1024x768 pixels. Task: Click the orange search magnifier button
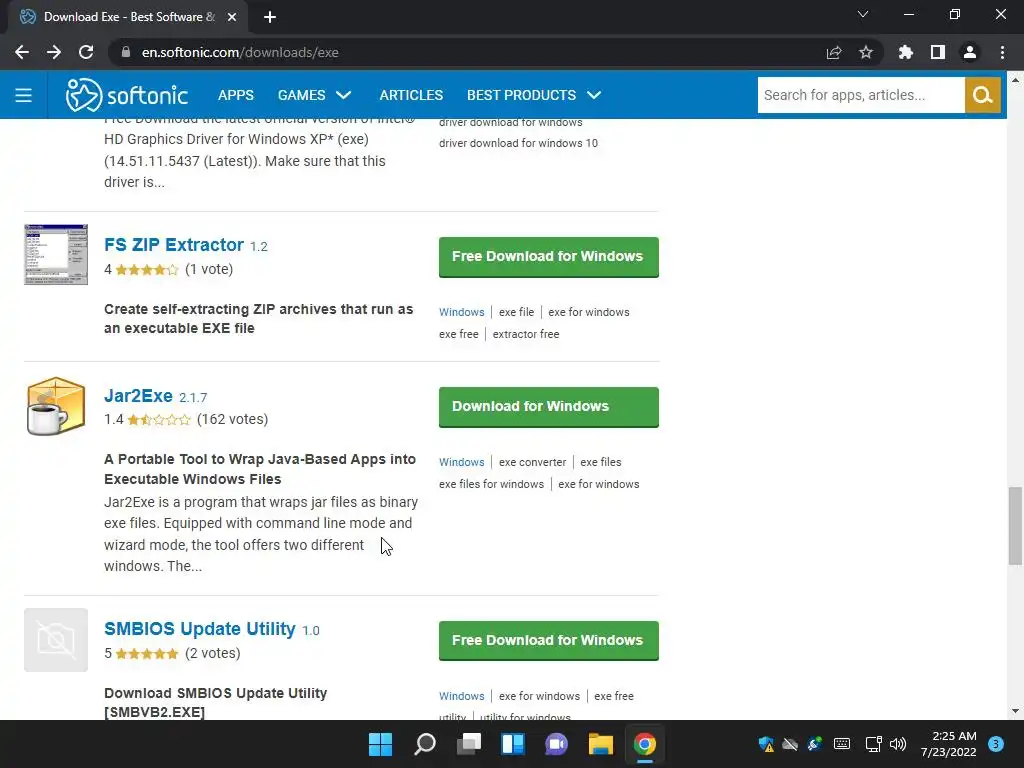click(x=982, y=95)
